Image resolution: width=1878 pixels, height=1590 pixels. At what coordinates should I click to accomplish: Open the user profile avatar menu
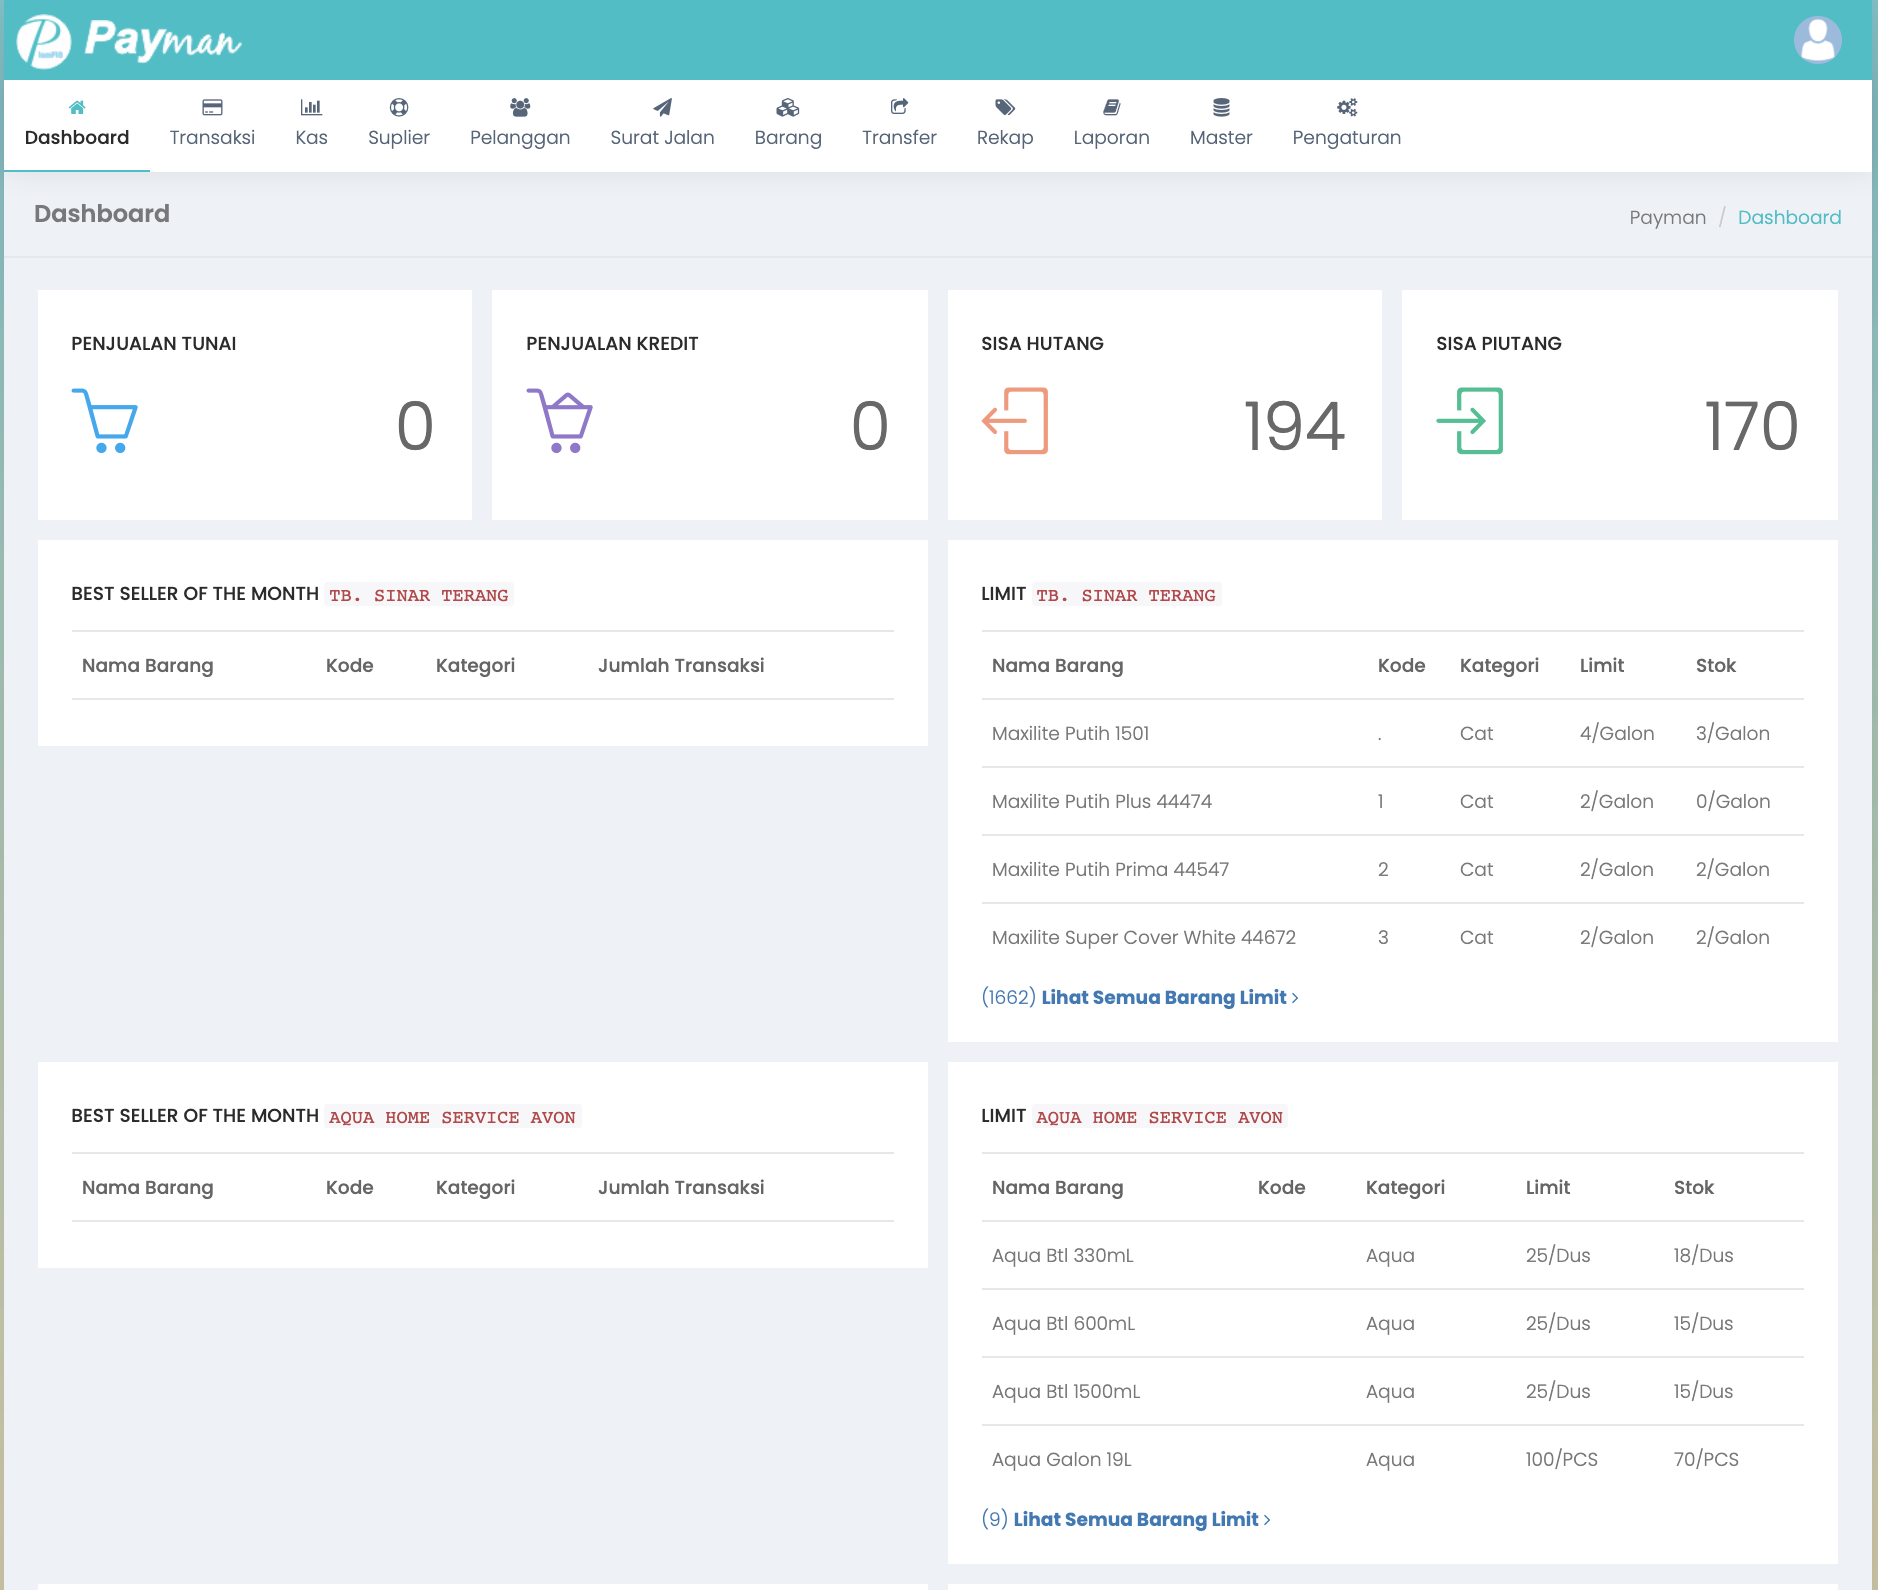[x=1817, y=41]
